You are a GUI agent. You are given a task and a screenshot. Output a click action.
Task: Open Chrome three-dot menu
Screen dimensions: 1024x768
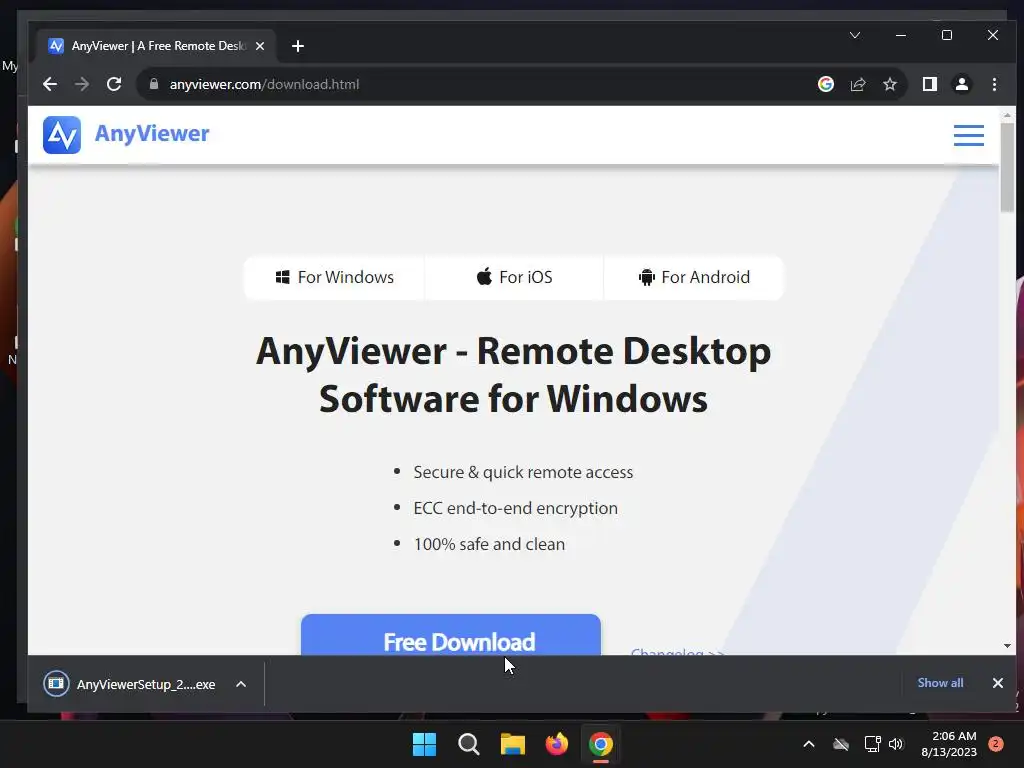pyautogui.click(x=994, y=84)
